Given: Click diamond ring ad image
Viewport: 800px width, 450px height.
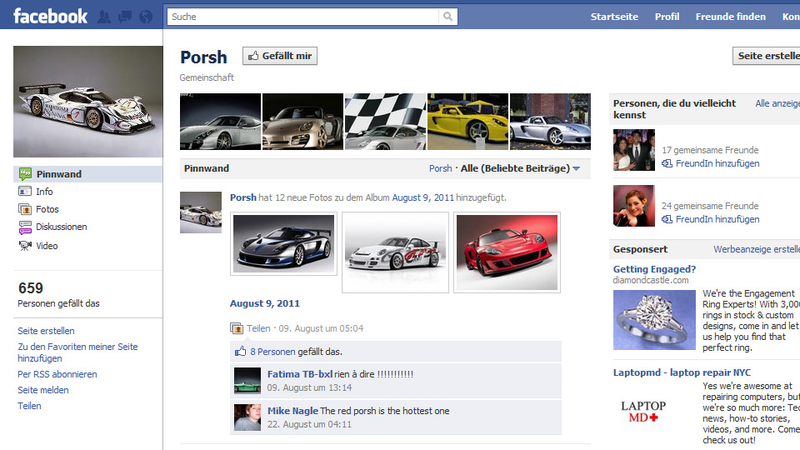Looking at the screenshot, I should coord(654,320).
